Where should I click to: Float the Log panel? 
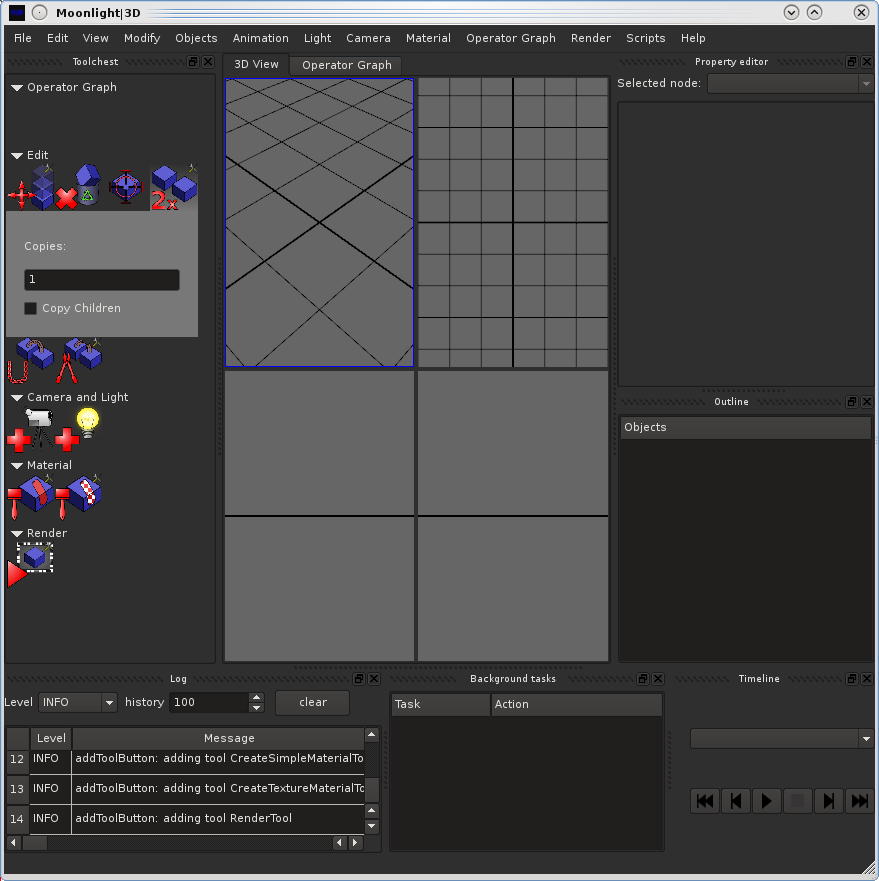(x=359, y=679)
